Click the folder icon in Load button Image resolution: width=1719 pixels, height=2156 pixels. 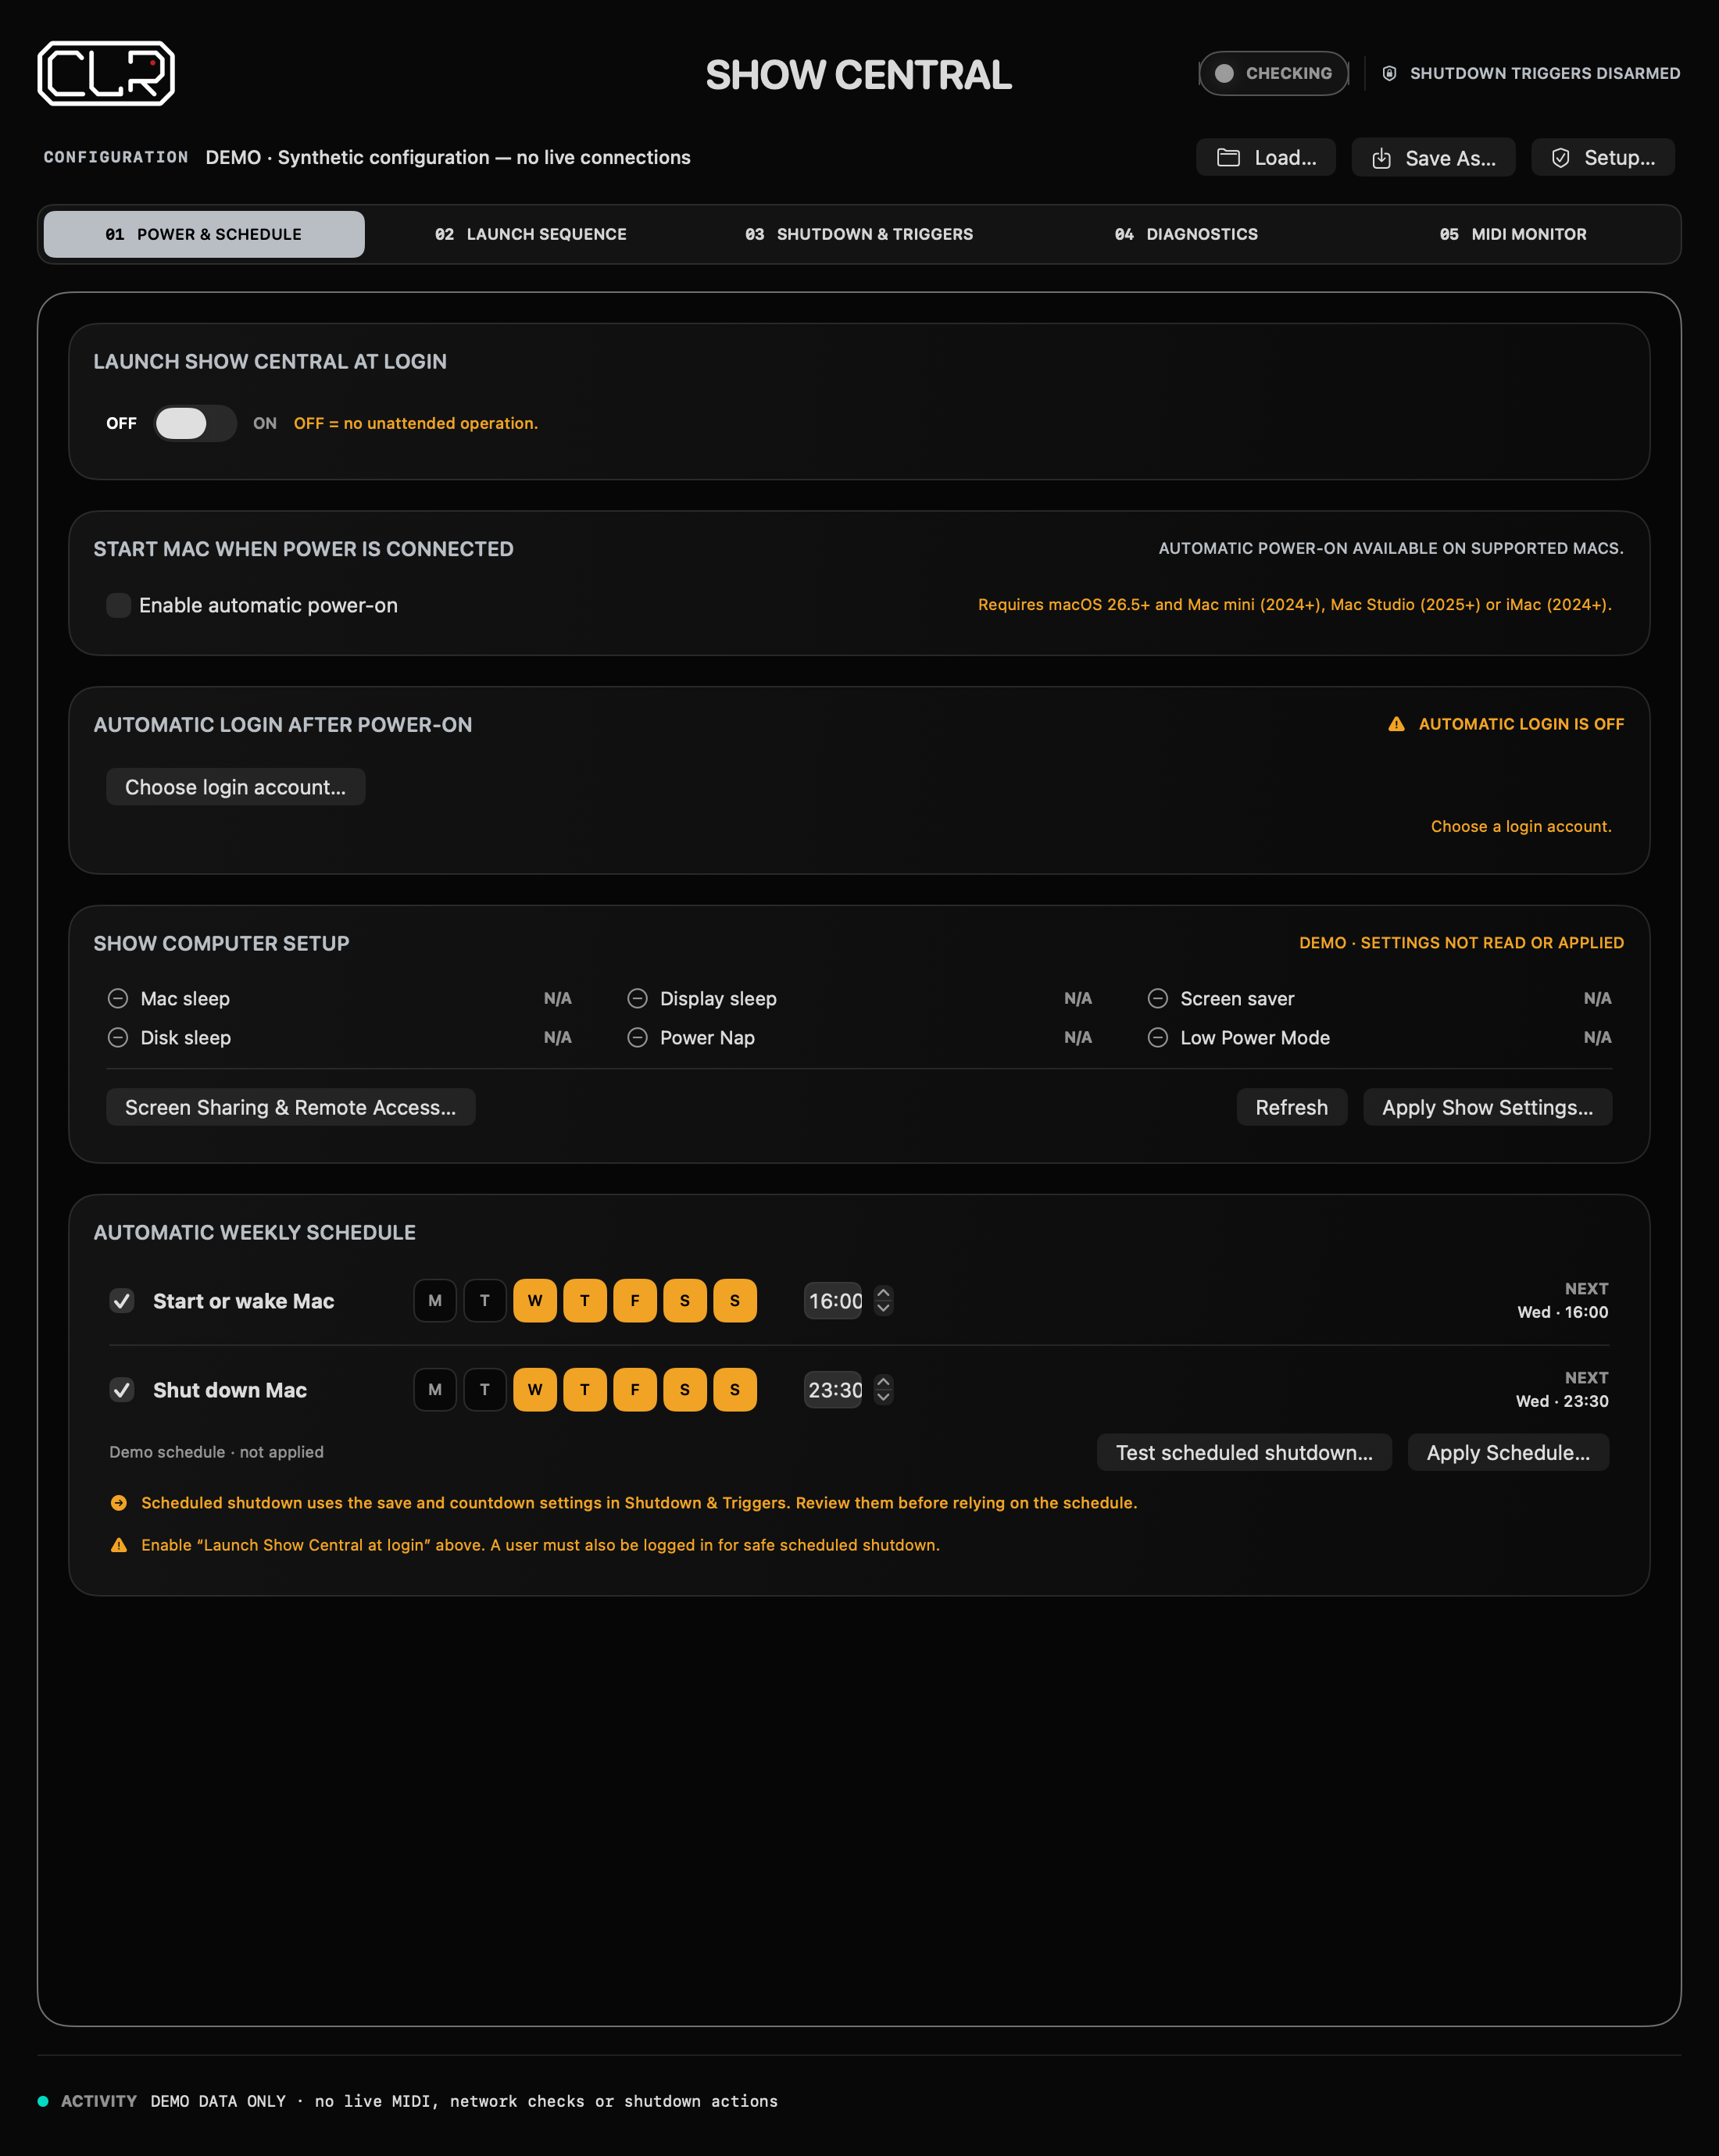click(x=1228, y=158)
